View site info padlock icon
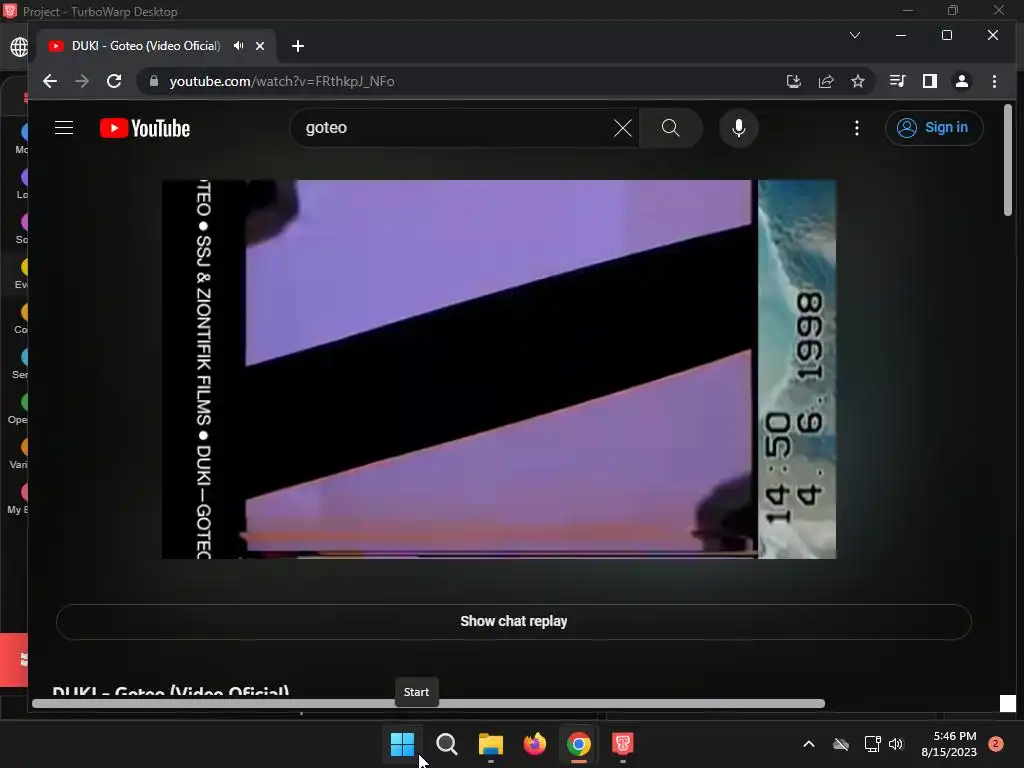Image resolution: width=1024 pixels, height=768 pixels. click(x=154, y=81)
